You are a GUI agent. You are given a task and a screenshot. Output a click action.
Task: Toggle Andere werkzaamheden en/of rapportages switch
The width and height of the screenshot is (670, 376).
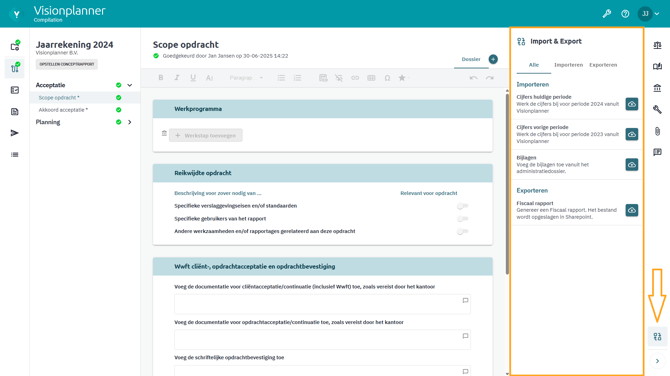[462, 232]
